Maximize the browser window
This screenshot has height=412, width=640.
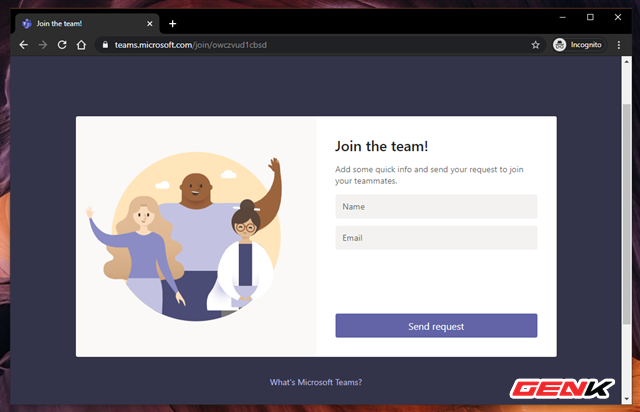point(590,17)
